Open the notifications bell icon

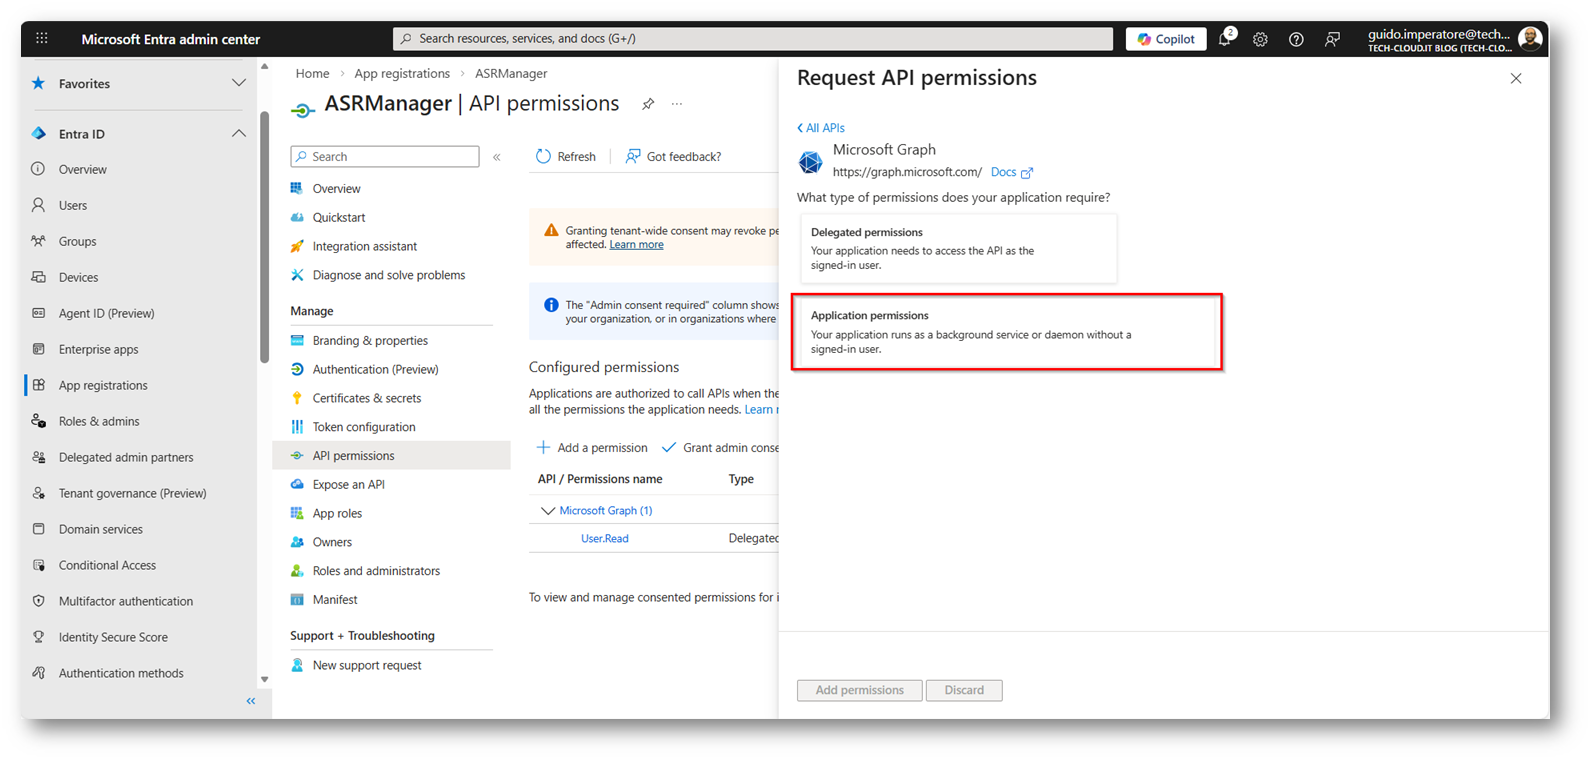[1224, 39]
